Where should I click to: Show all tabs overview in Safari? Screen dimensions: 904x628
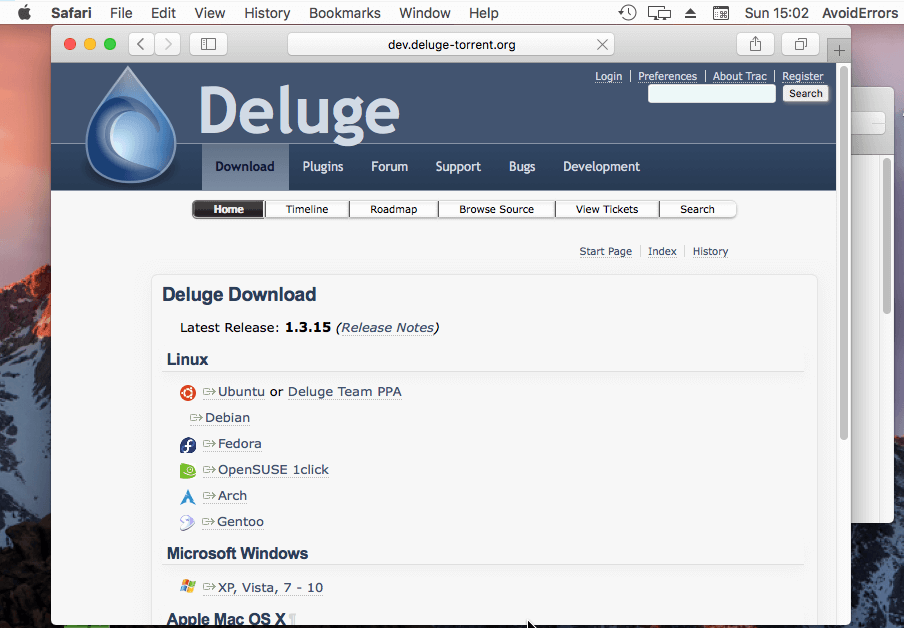point(801,44)
